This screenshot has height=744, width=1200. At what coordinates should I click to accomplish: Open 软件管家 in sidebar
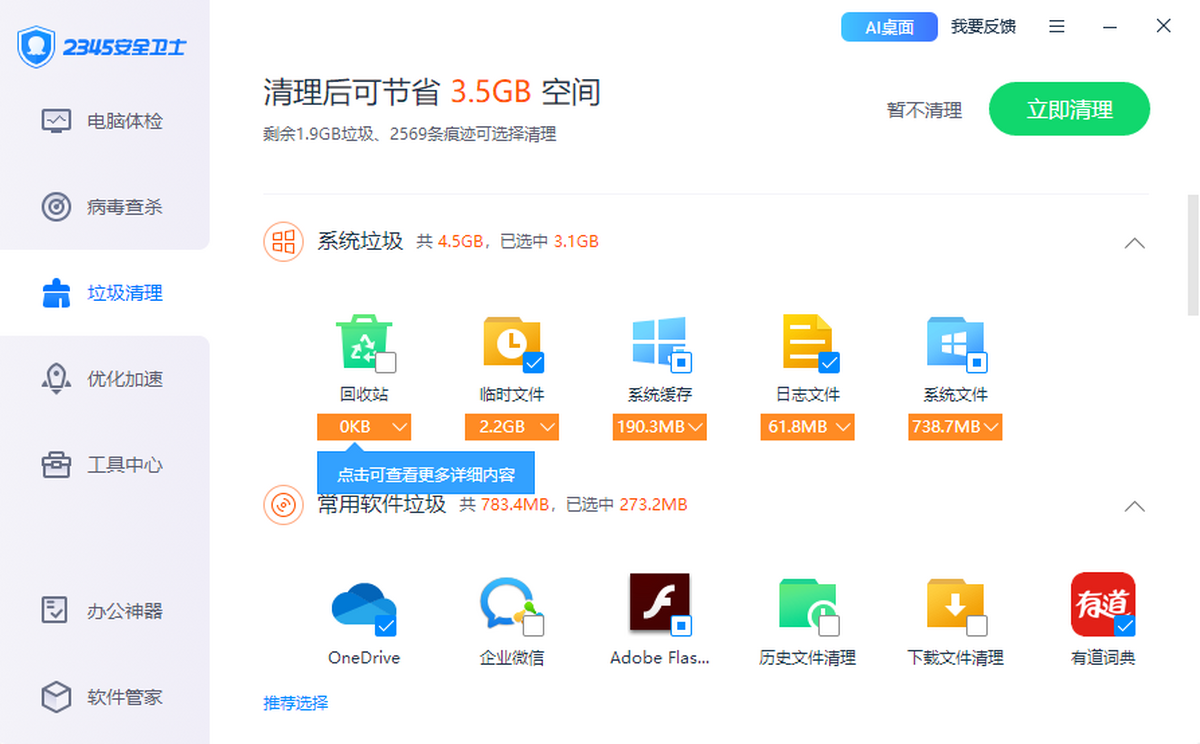pyautogui.click(x=105, y=697)
